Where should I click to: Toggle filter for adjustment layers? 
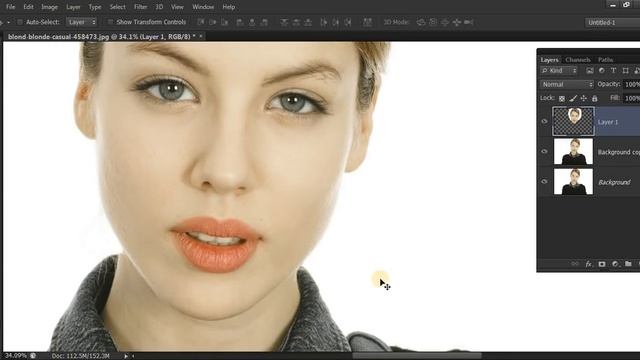[x=602, y=71]
